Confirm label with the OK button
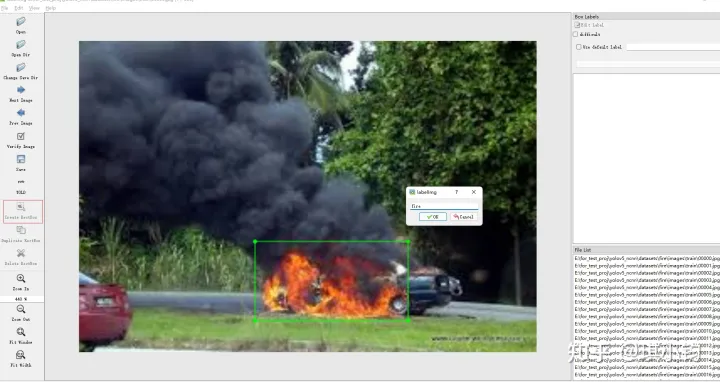The height and width of the screenshot is (382, 720). point(433,217)
